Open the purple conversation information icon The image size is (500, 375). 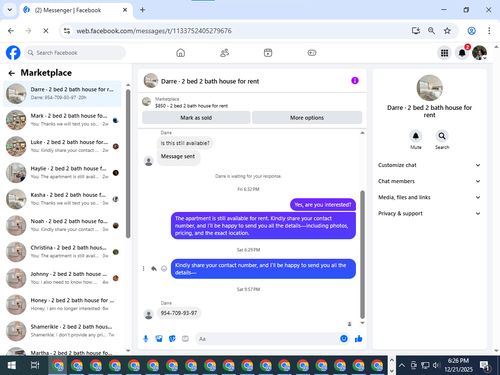click(x=355, y=81)
